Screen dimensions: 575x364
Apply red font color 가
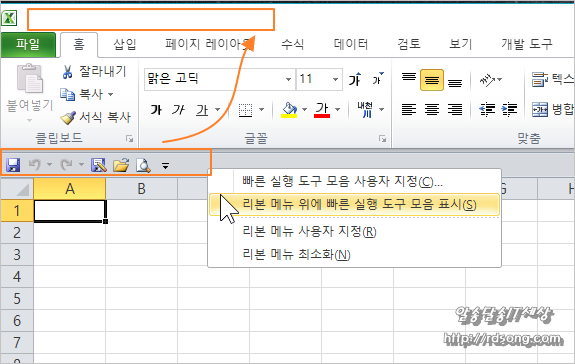coord(322,110)
